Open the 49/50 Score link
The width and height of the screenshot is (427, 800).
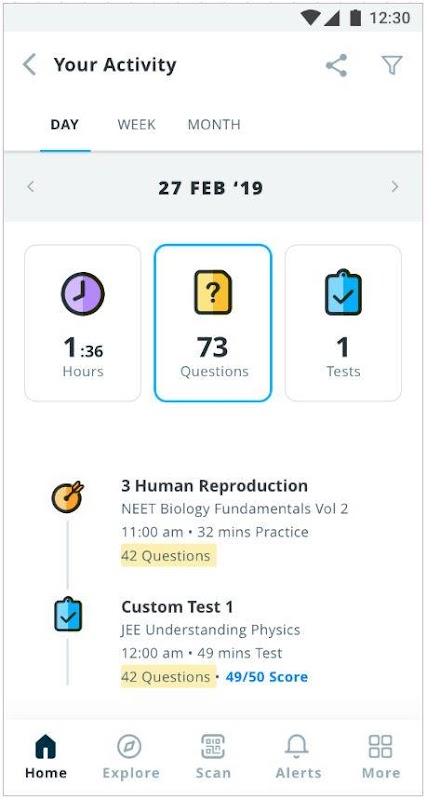coord(267,677)
